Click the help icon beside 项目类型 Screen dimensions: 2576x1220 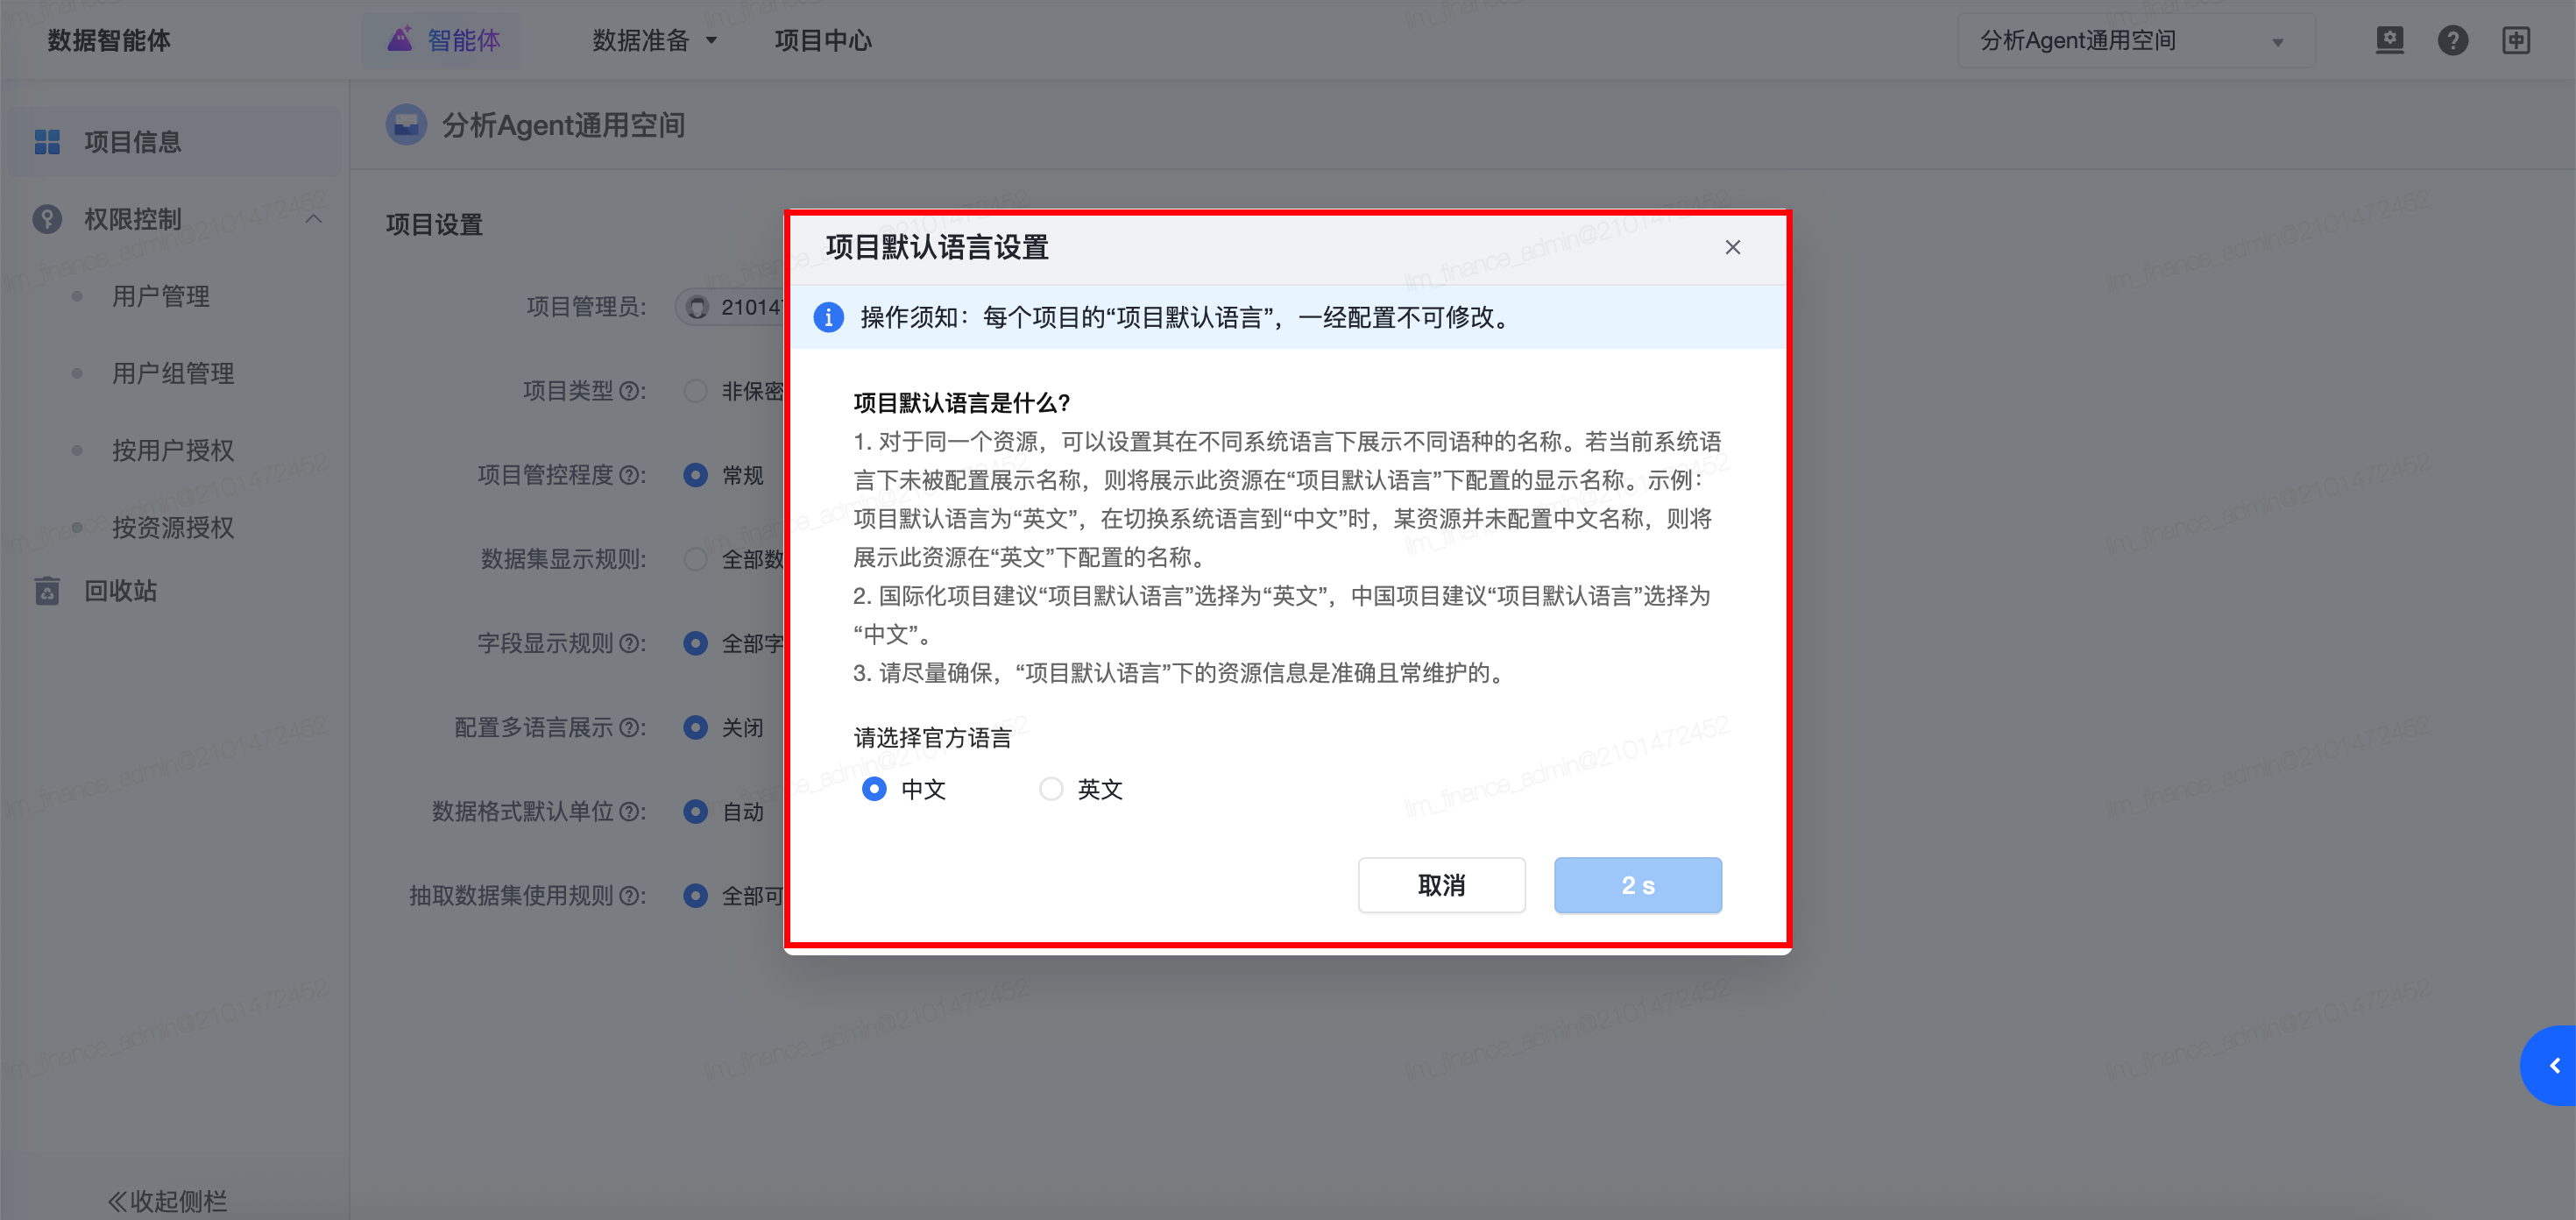631,391
